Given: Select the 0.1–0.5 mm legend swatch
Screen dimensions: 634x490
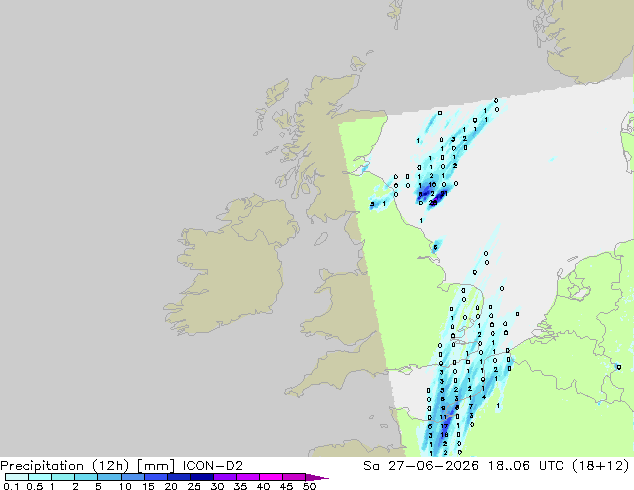Looking at the screenshot, I should coord(17,477).
